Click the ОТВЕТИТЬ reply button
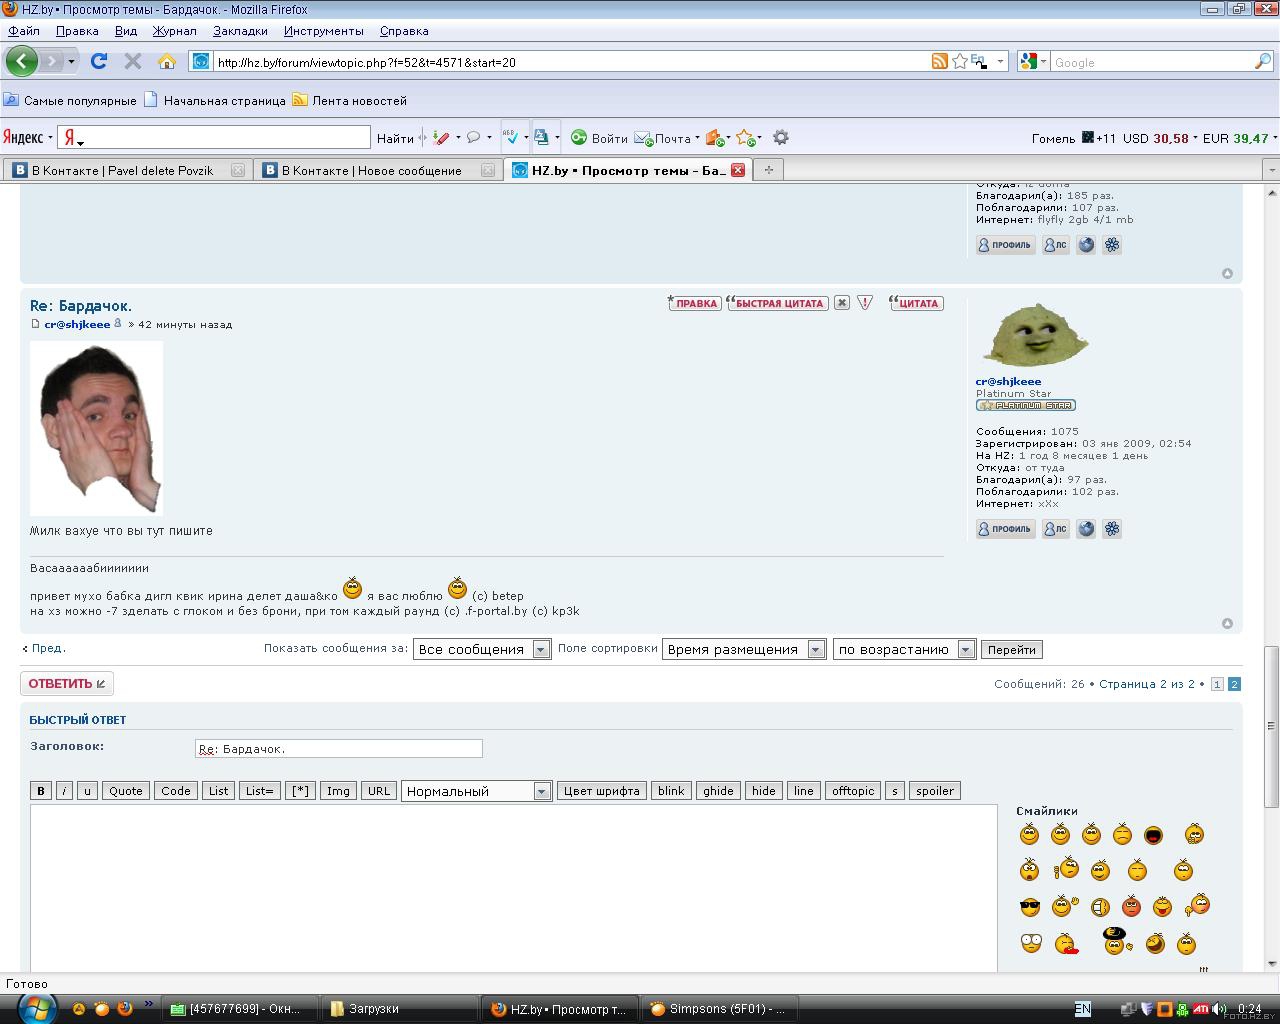The width and height of the screenshot is (1280, 1024). tap(67, 684)
